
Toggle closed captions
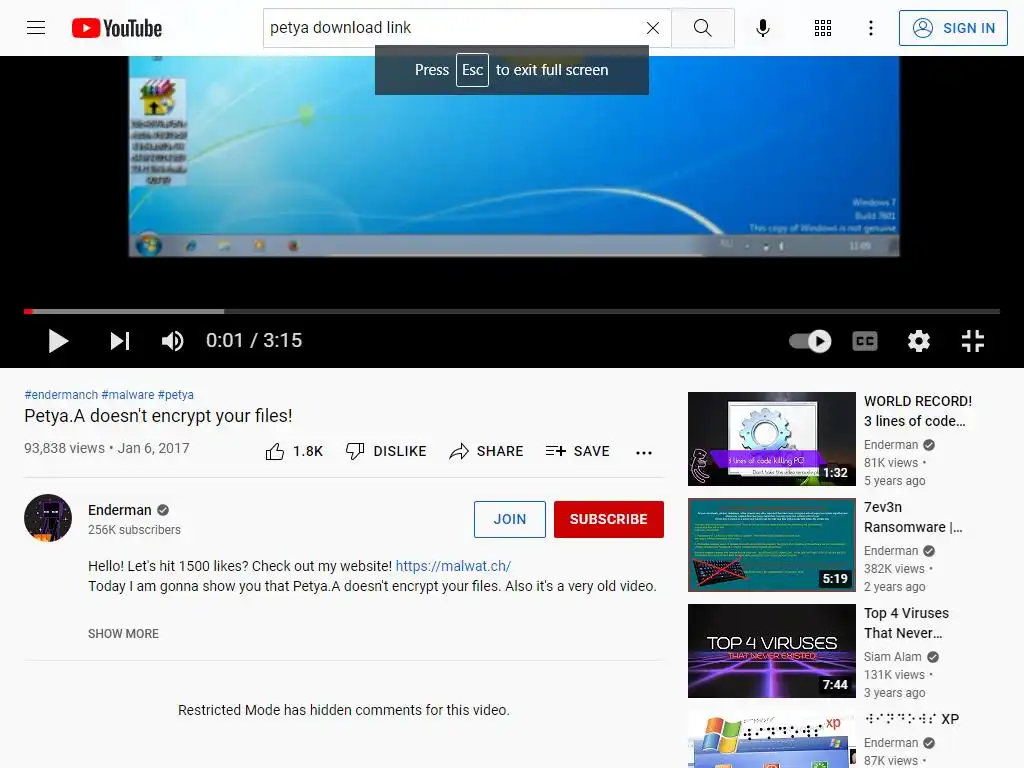pos(865,341)
